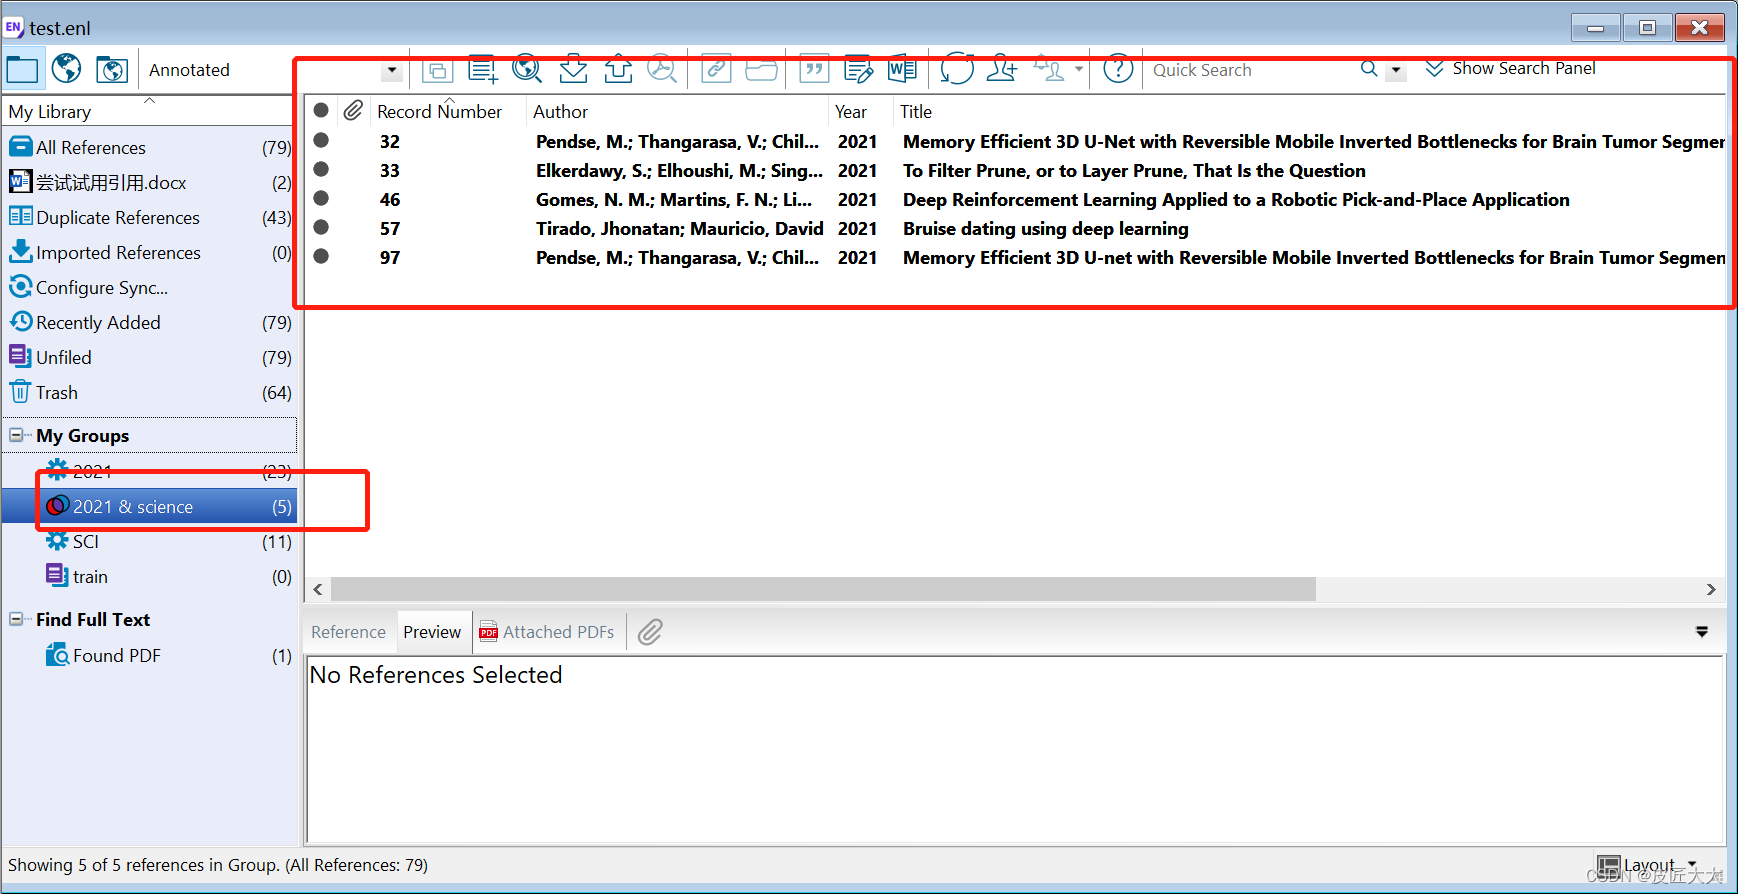Viewport: 1738px width, 894px height.
Task: Switch to Local Library Mode
Action: [x=22, y=69]
